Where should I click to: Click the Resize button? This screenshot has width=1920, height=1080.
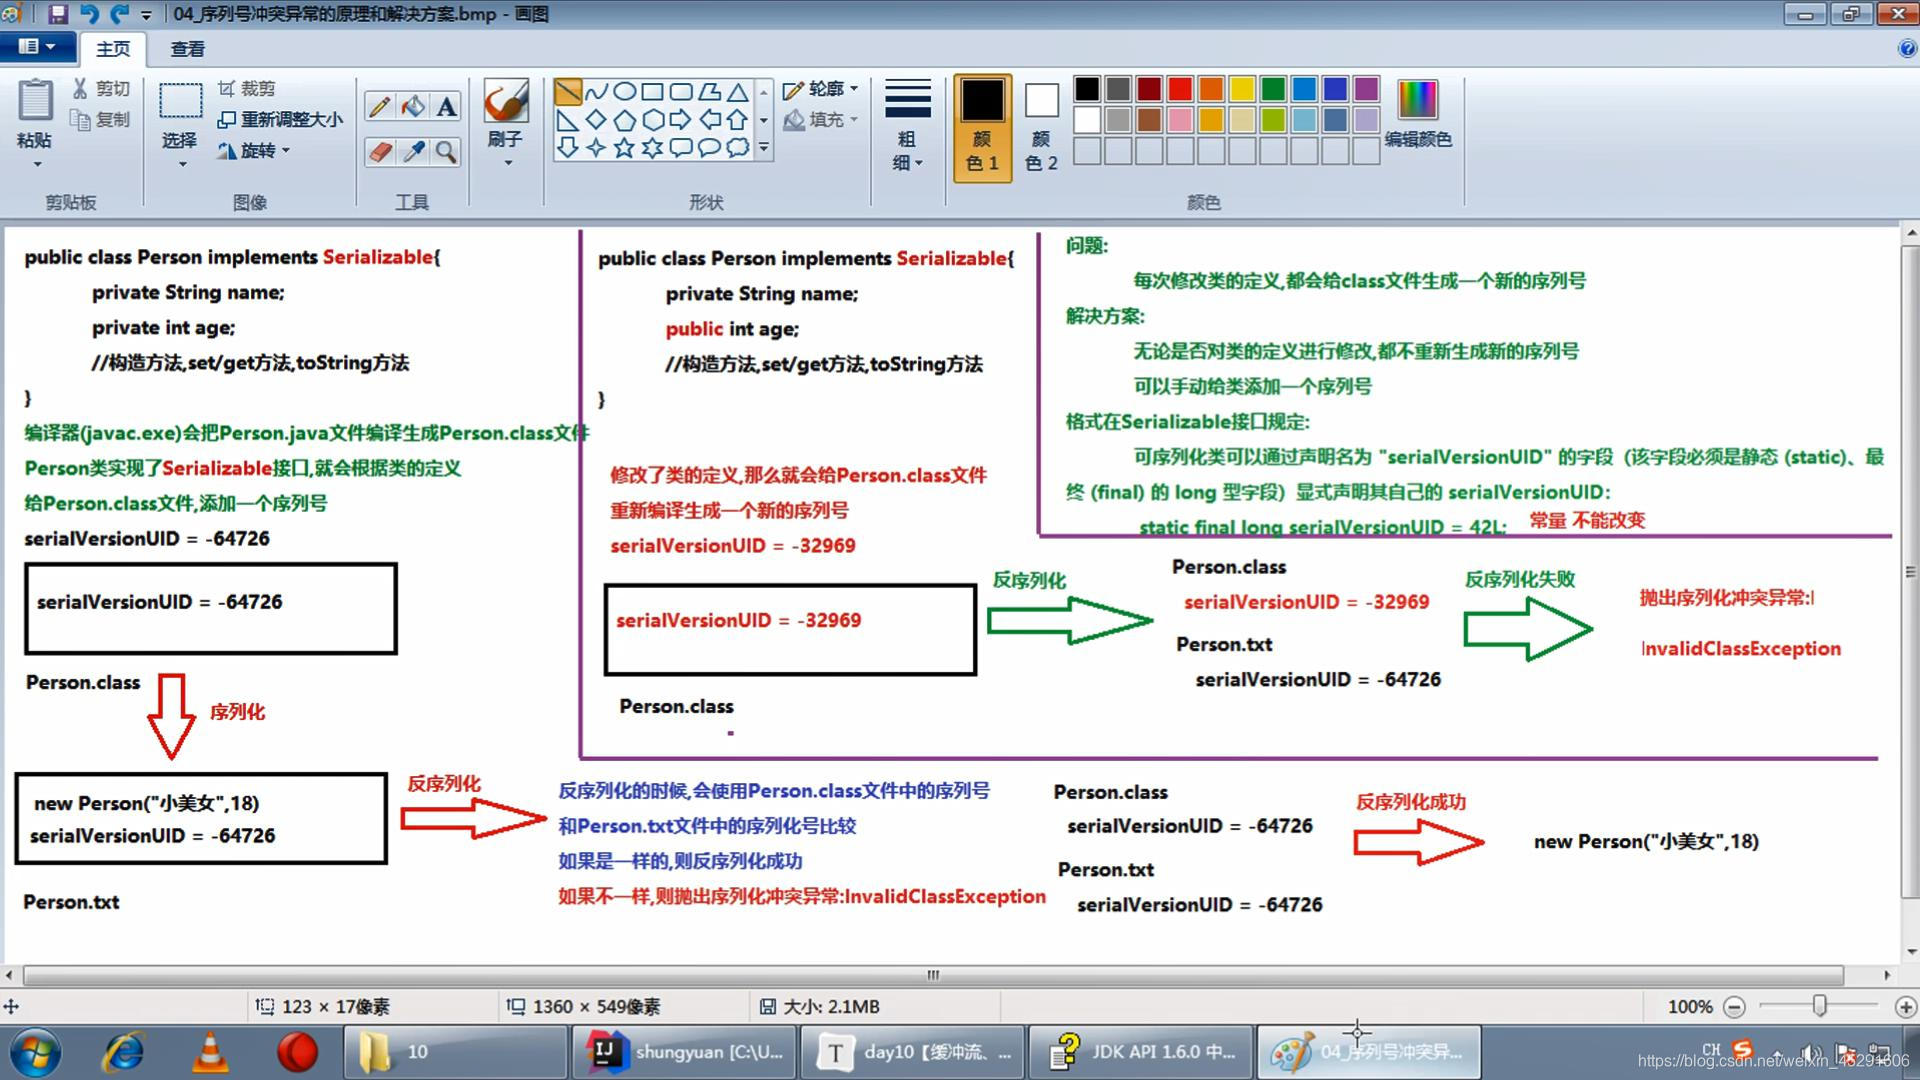coord(281,120)
